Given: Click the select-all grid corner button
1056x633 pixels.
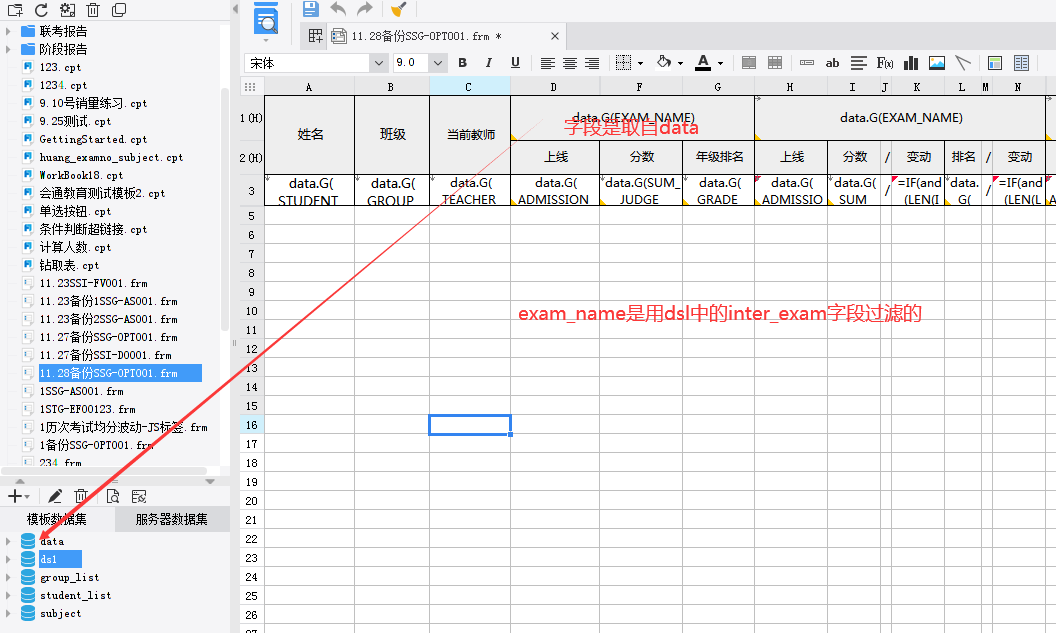Looking at the screenshot, I should 251,87.
